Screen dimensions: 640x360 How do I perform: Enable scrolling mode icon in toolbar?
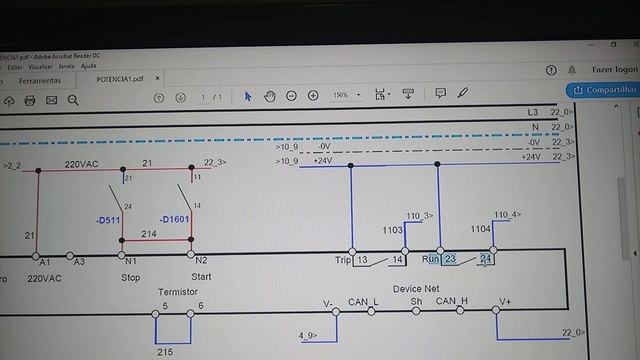pos(408,94)
